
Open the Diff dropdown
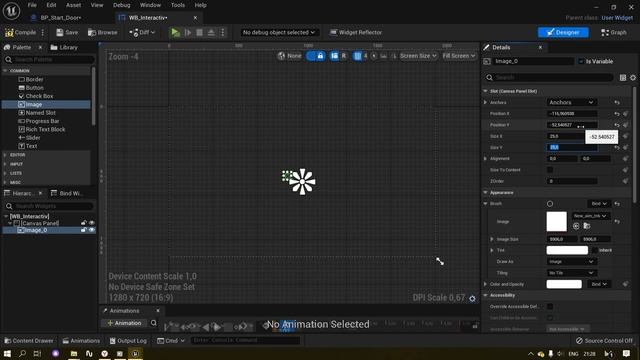click(142, 32)
